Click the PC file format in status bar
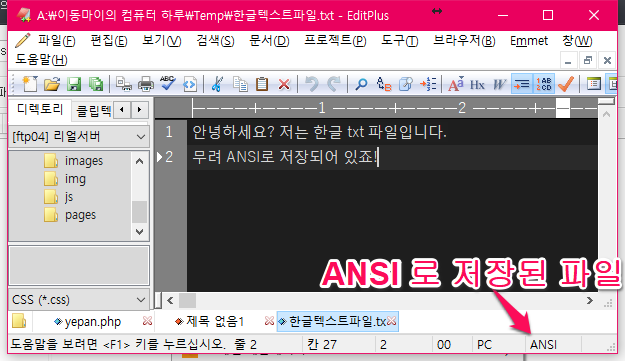The image size is (625, 361). [x=484, y=345]
